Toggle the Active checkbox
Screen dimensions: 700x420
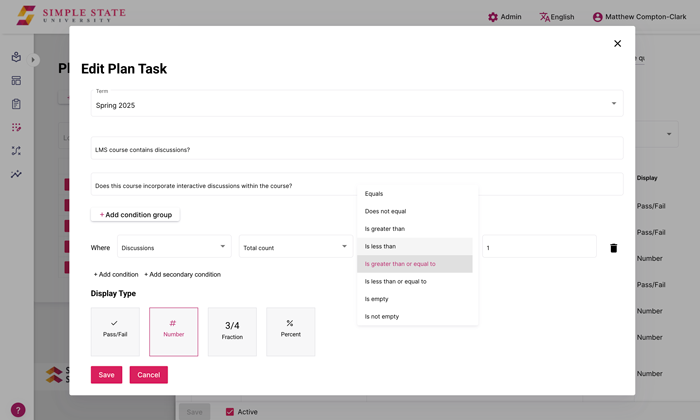coord(230,412)
